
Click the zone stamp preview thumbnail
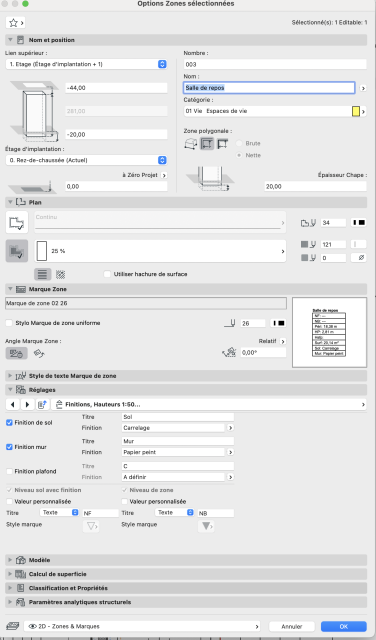tap(329, 332)
